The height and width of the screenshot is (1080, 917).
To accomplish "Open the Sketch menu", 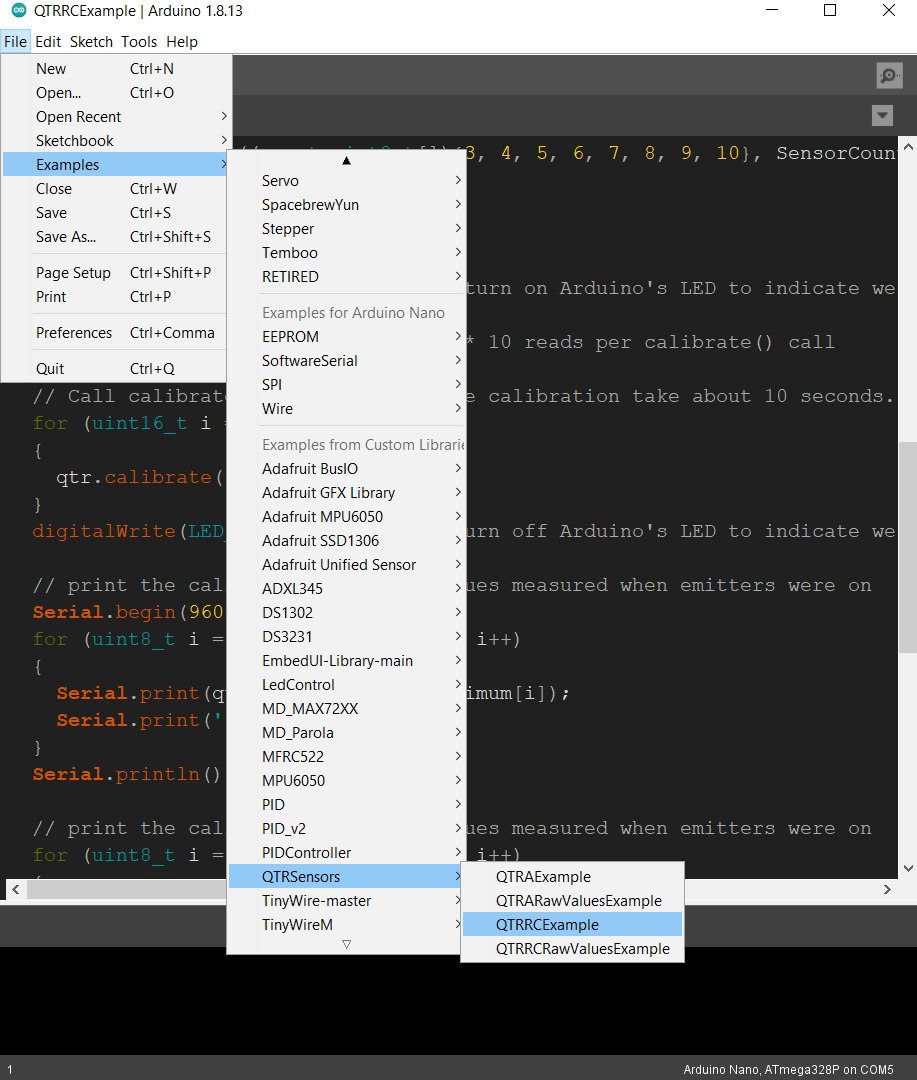I will 91,41.
